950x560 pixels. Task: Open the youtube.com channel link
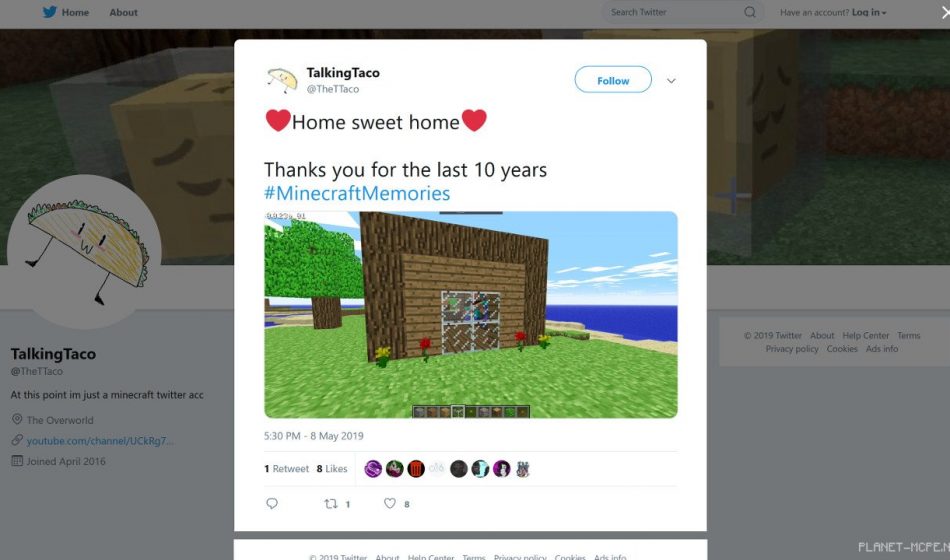point(100,441)
